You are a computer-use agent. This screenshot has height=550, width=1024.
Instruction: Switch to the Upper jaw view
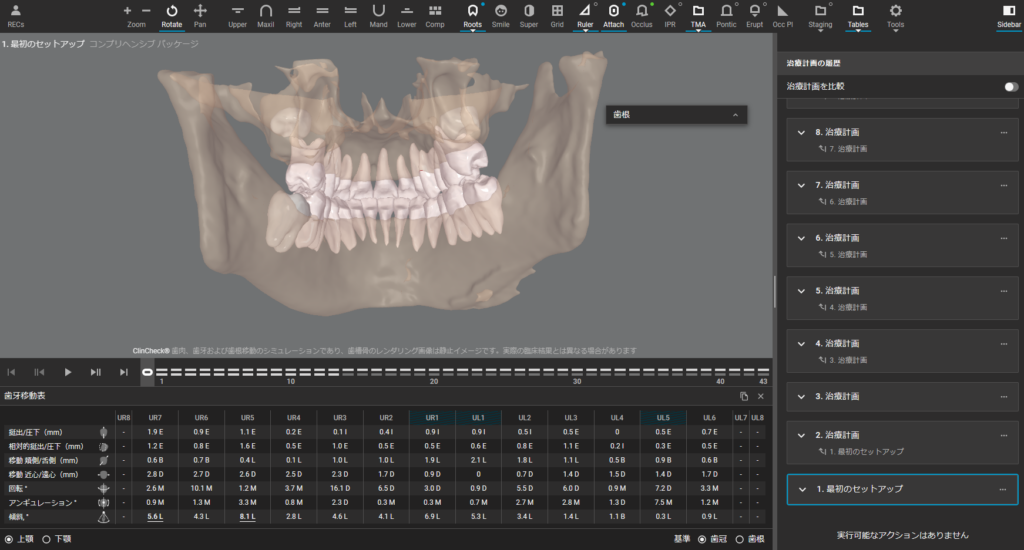click(x=237, y=11)
